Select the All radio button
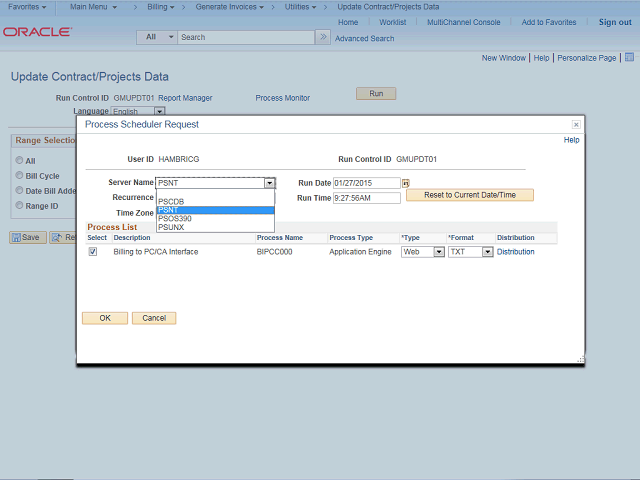 [18, 161]
